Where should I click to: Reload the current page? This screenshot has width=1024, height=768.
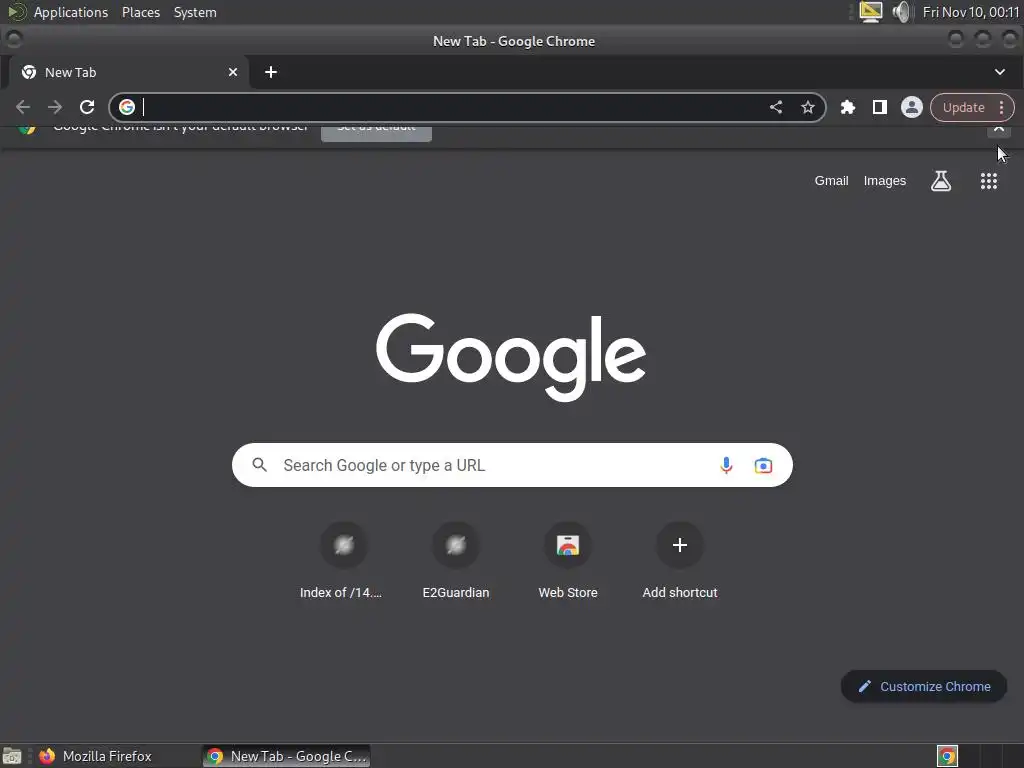[x=87, y=107]
